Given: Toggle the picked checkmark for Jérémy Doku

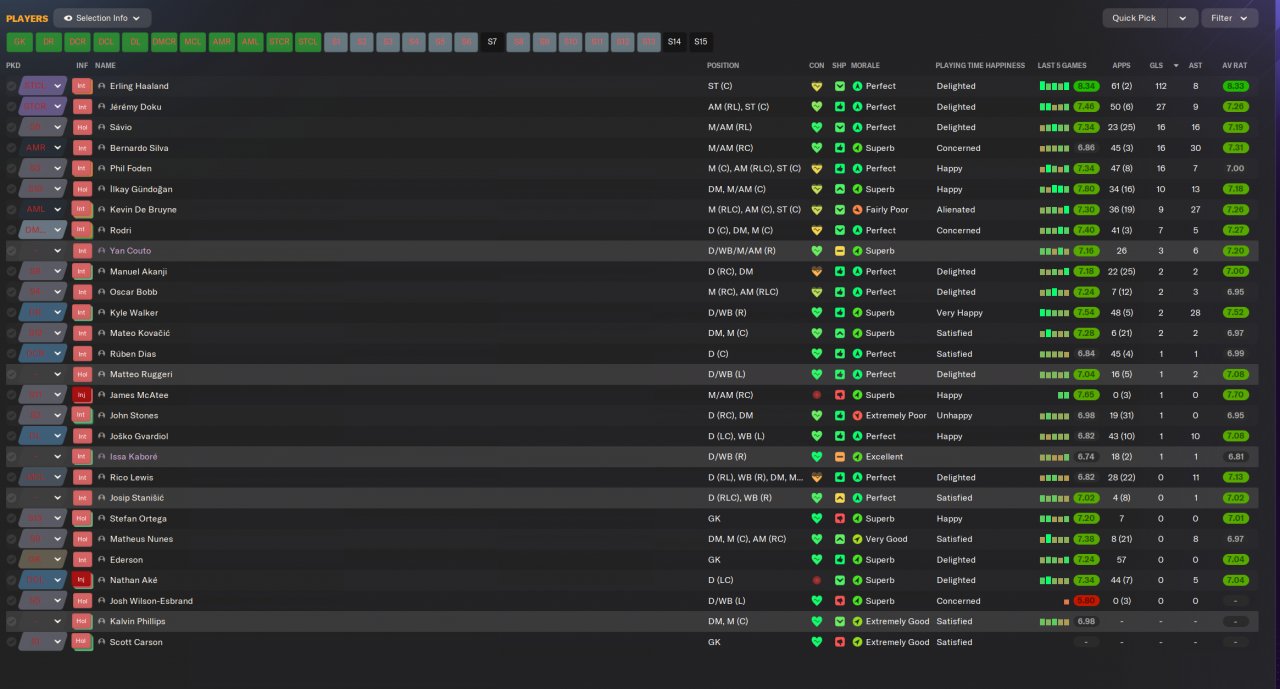Looking at the screenshot, I should tap(12, 107).
